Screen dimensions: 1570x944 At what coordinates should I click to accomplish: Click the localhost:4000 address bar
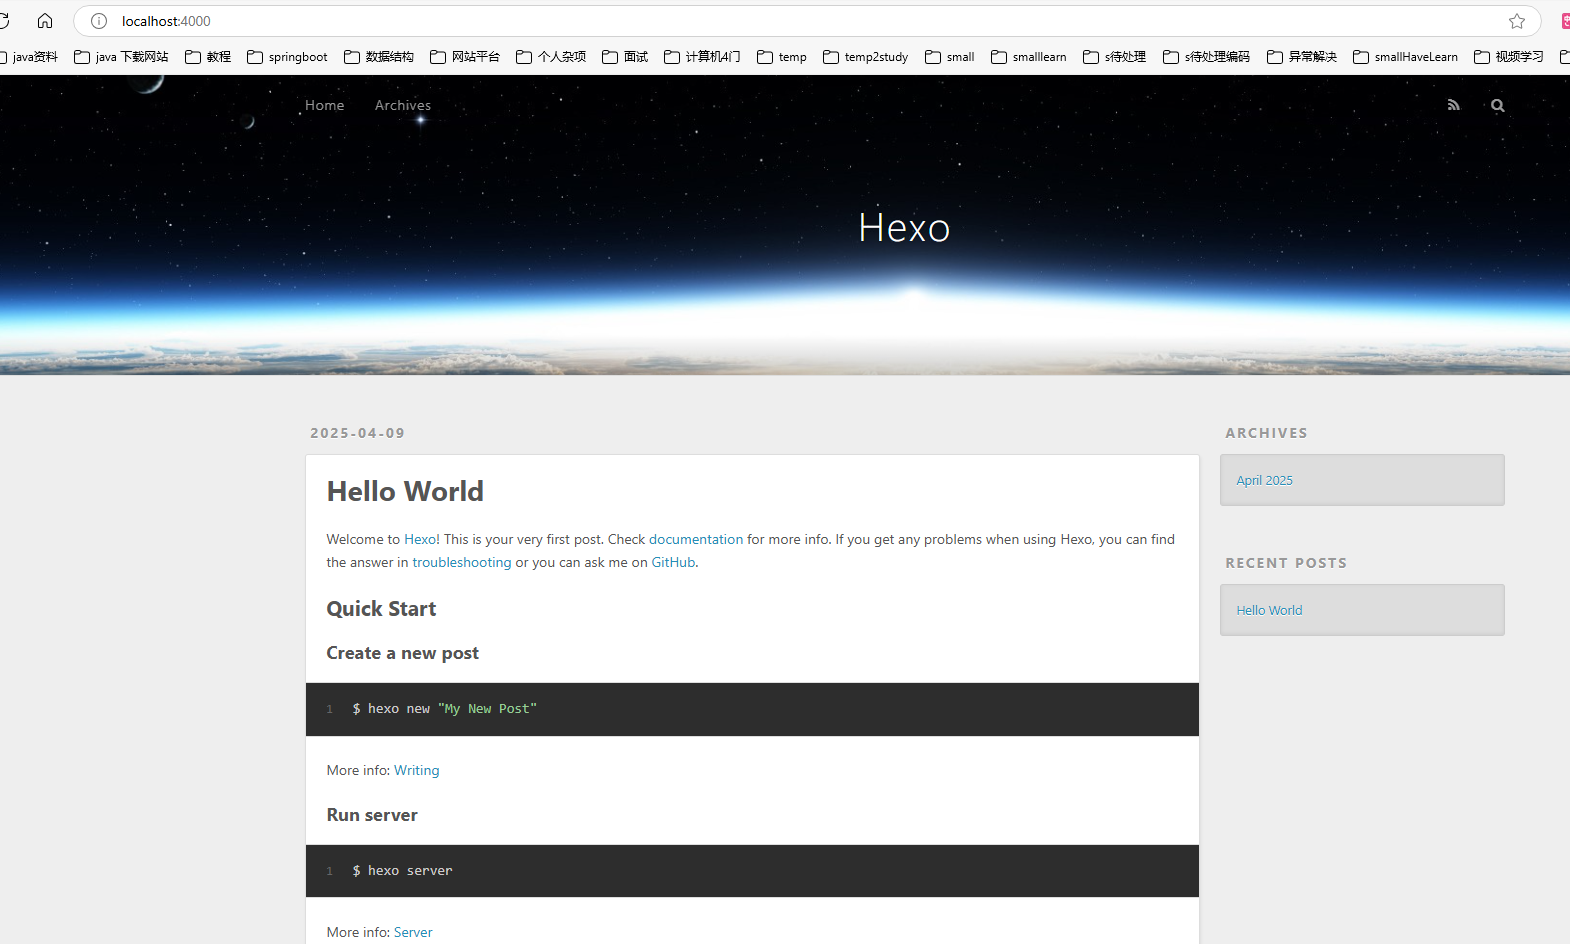805,21
